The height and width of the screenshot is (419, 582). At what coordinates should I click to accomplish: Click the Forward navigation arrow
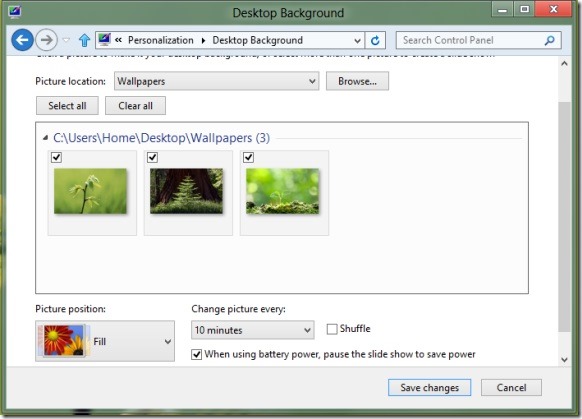tap(46, 40)
